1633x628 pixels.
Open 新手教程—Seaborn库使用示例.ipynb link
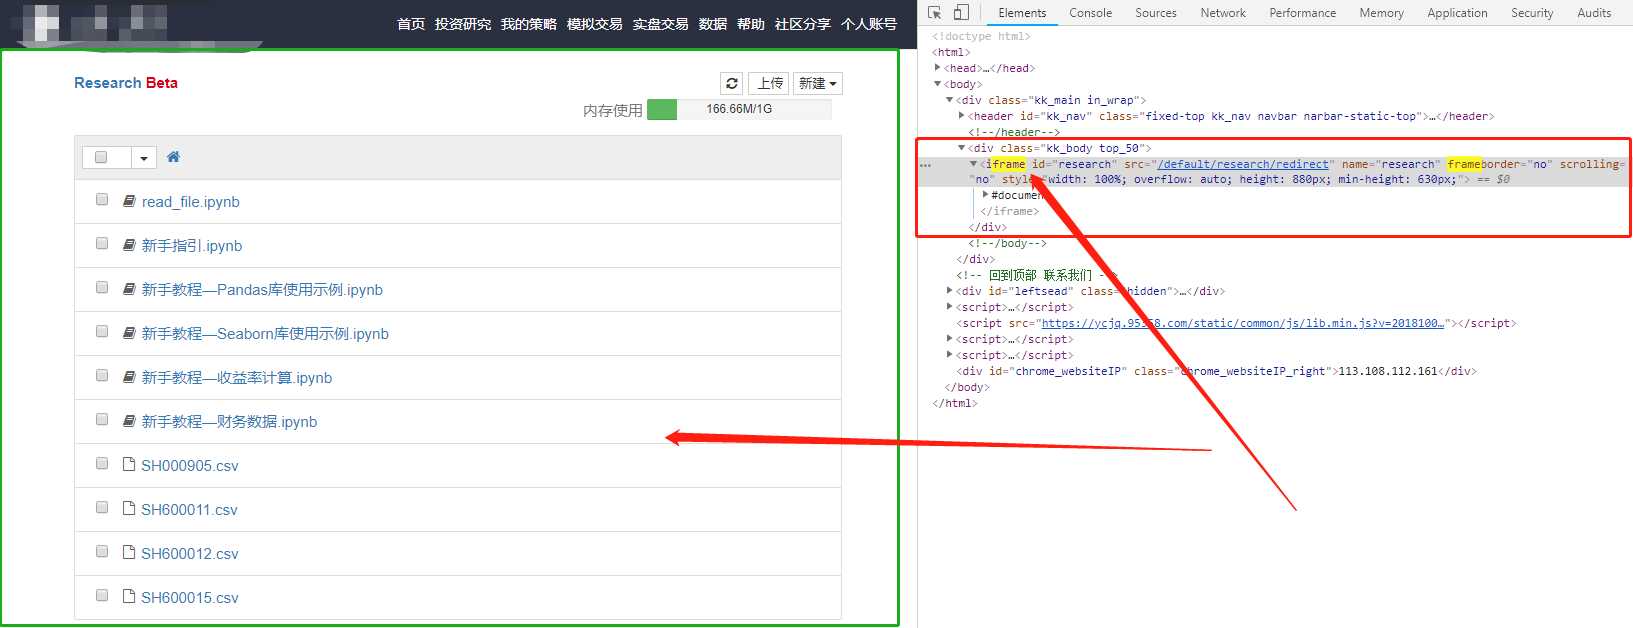click(x=265, y=334)
